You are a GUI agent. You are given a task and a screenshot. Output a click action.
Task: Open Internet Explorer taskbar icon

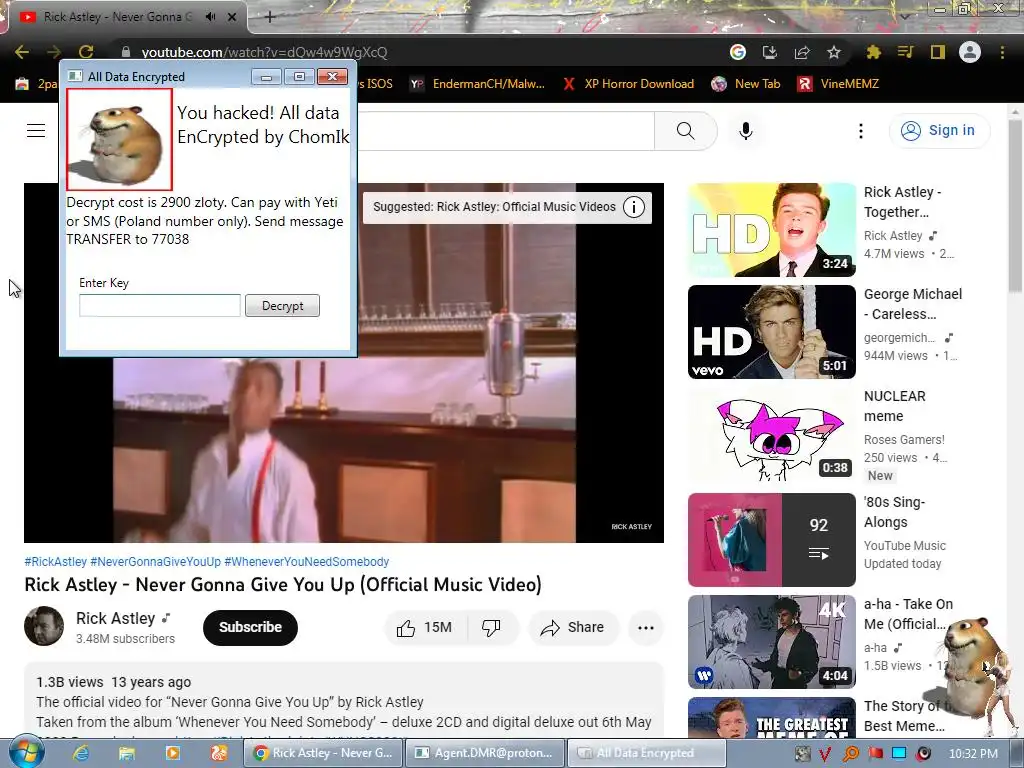(x=81, y=753)
